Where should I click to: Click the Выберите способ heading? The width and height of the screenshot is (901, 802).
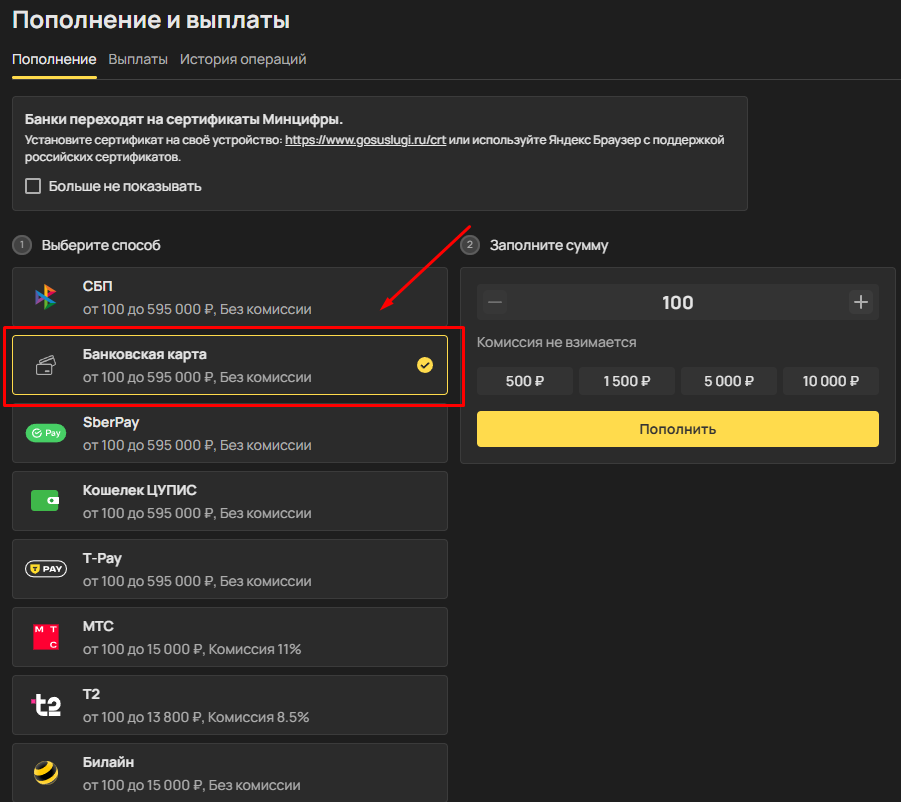(101, 245)
